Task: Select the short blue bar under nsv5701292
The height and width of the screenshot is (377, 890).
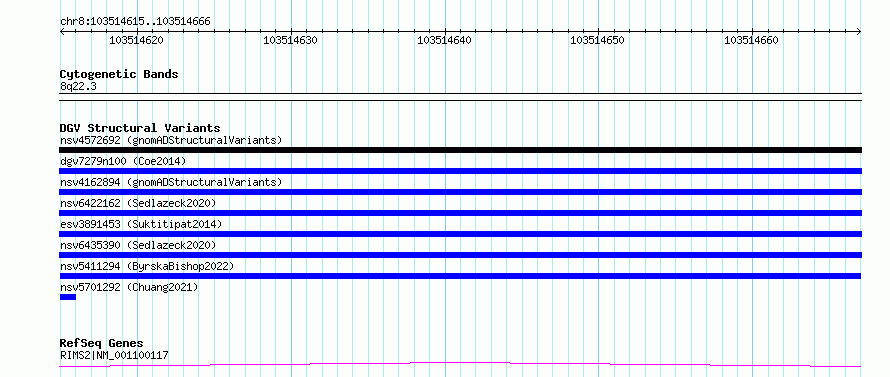Action: (68, 297)
